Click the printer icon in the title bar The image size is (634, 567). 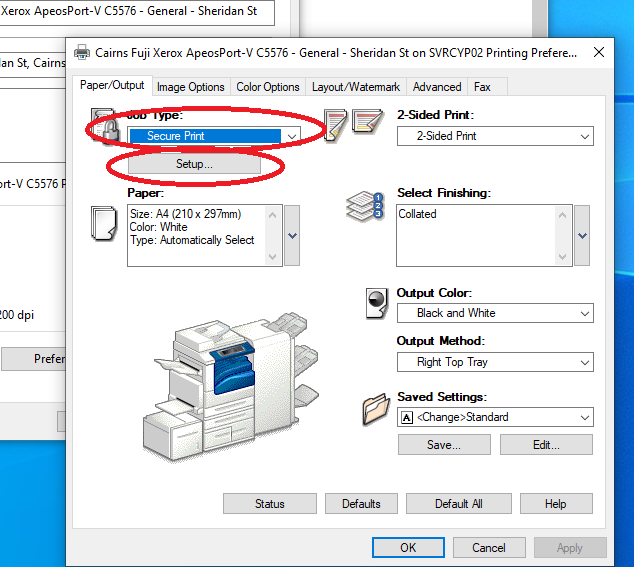coord(82,53)
